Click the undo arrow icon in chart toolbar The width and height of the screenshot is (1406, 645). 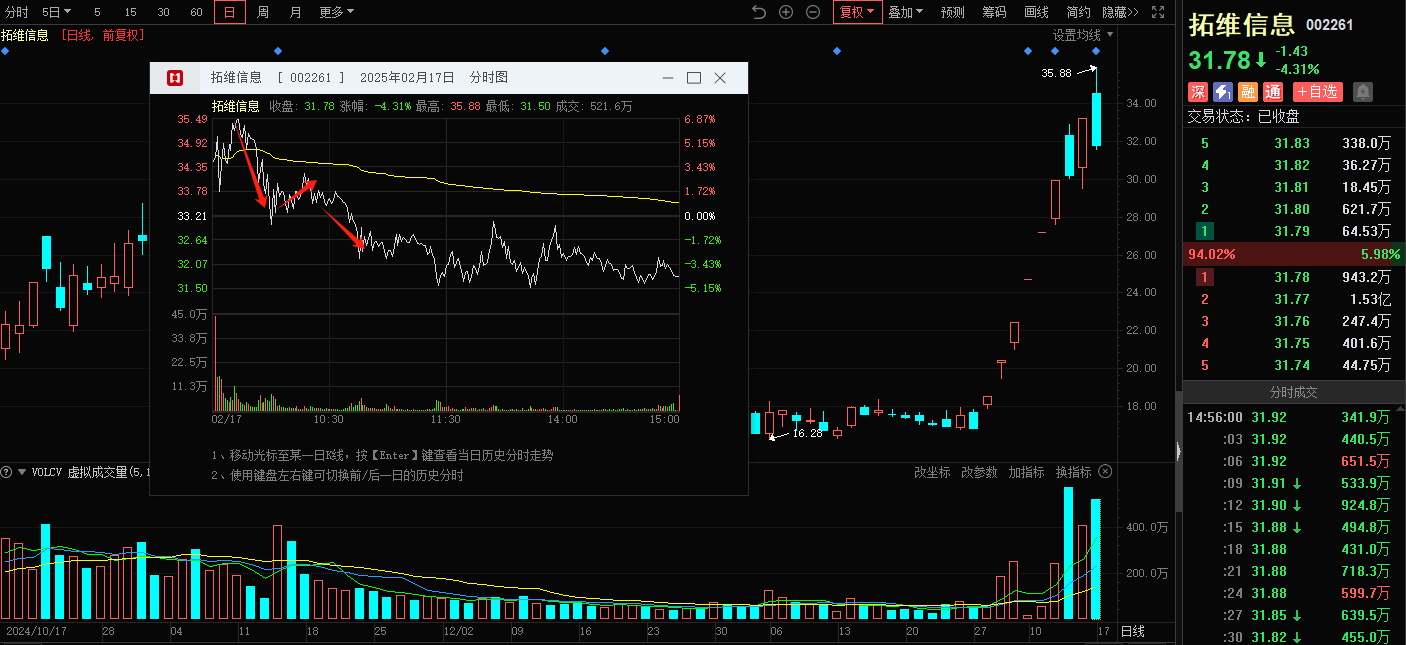click(x=758, y=12)
